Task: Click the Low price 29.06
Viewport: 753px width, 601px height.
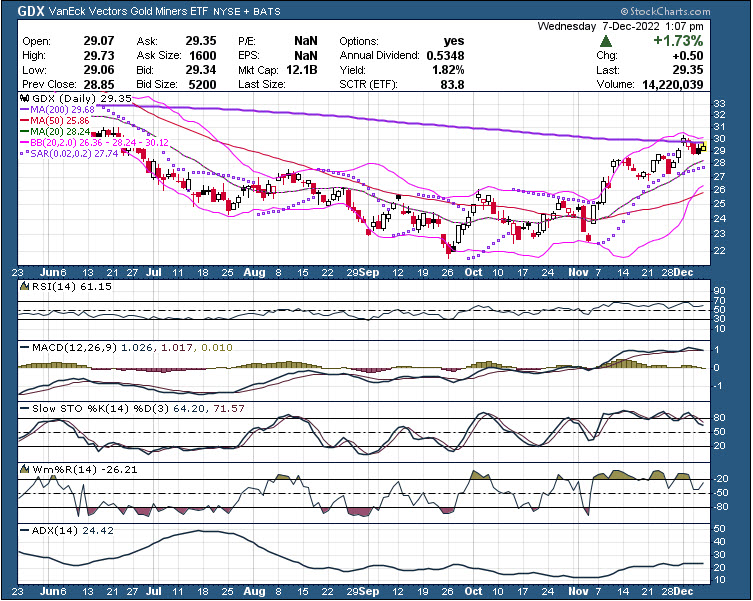Action: point(98,70)
